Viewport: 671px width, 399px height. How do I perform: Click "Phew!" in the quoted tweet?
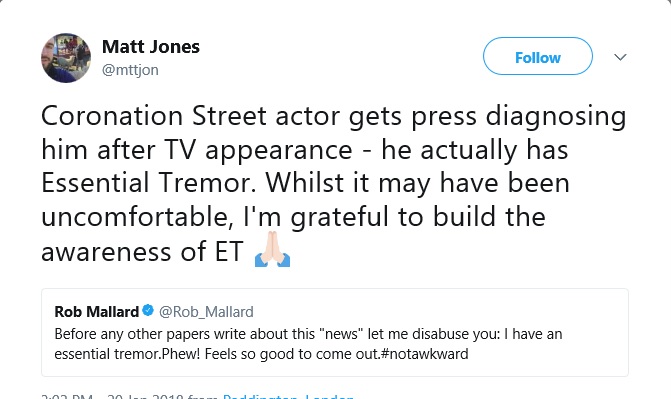coord(180,354)
